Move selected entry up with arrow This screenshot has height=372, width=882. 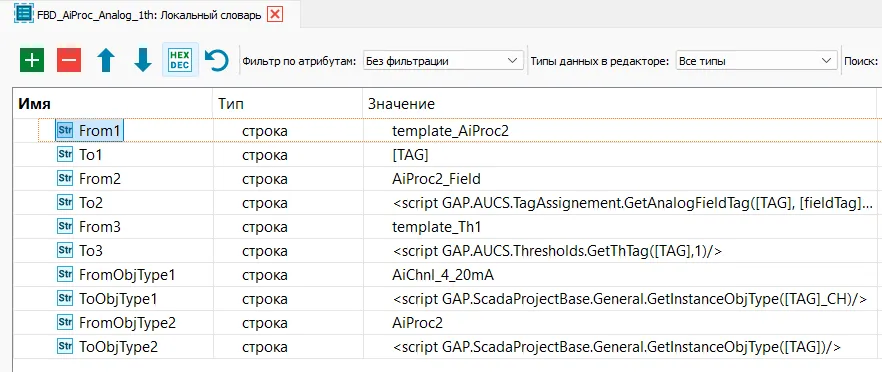click(106, 60)
